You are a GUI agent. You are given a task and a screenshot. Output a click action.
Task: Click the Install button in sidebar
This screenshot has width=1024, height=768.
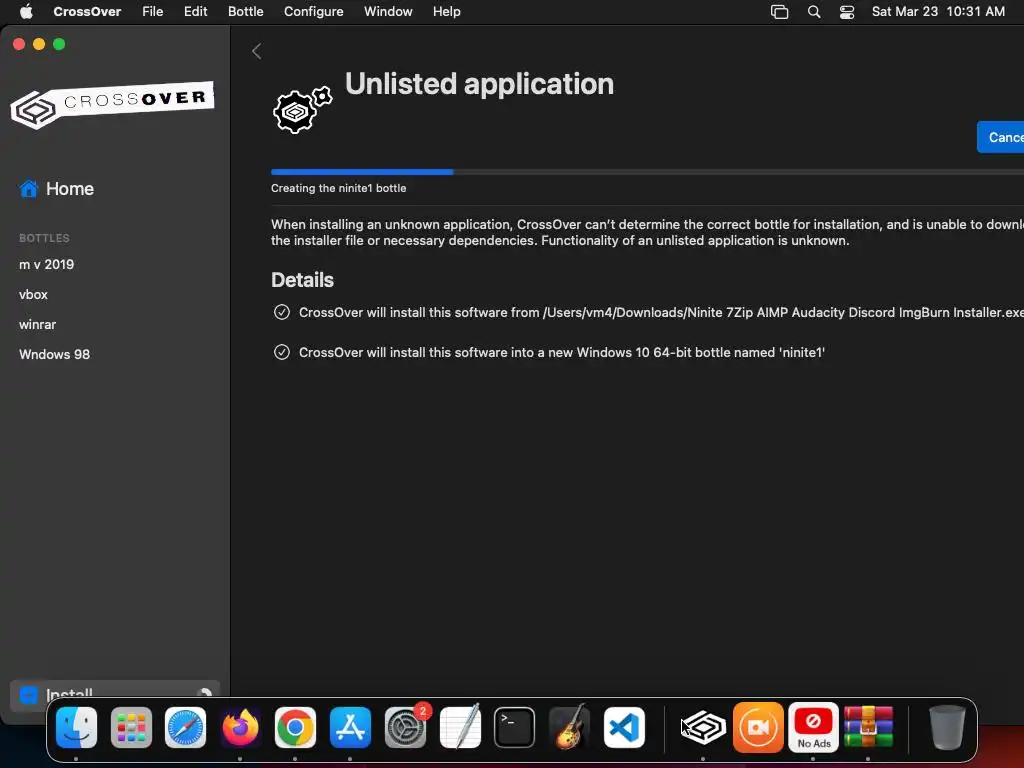click(115, 695)
